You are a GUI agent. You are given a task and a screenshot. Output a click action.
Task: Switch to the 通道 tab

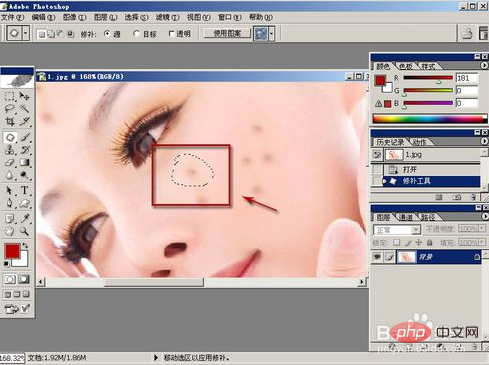(405, 218)
